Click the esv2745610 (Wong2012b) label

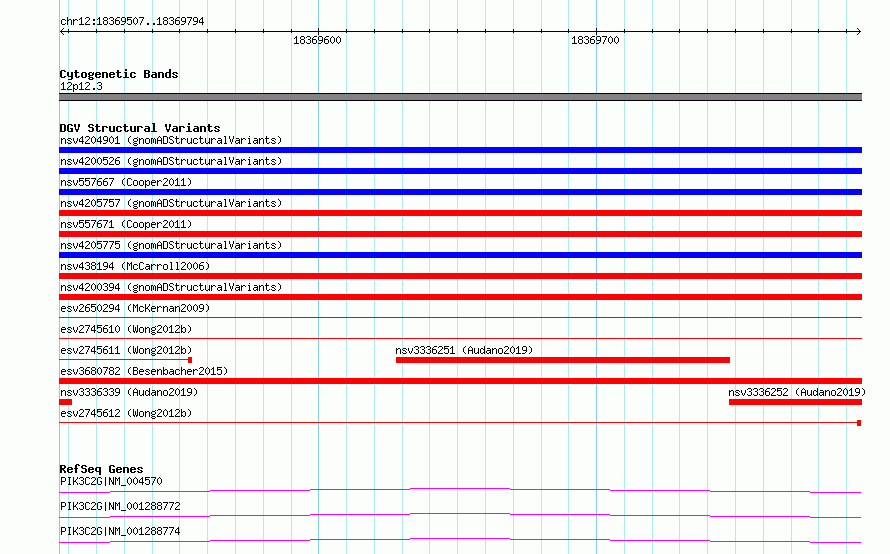[x=126, y=329]
